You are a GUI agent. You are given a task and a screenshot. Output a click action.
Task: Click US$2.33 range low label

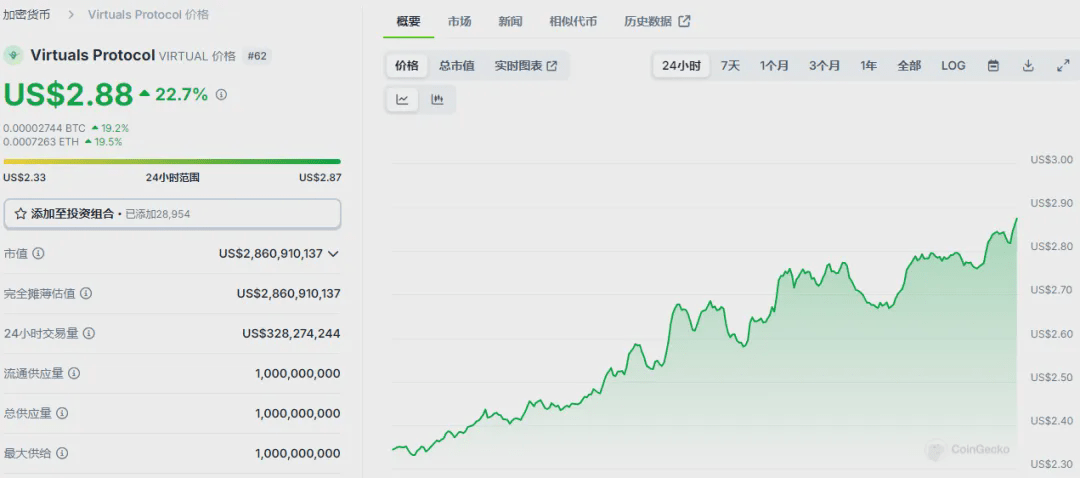pos(25,178)
